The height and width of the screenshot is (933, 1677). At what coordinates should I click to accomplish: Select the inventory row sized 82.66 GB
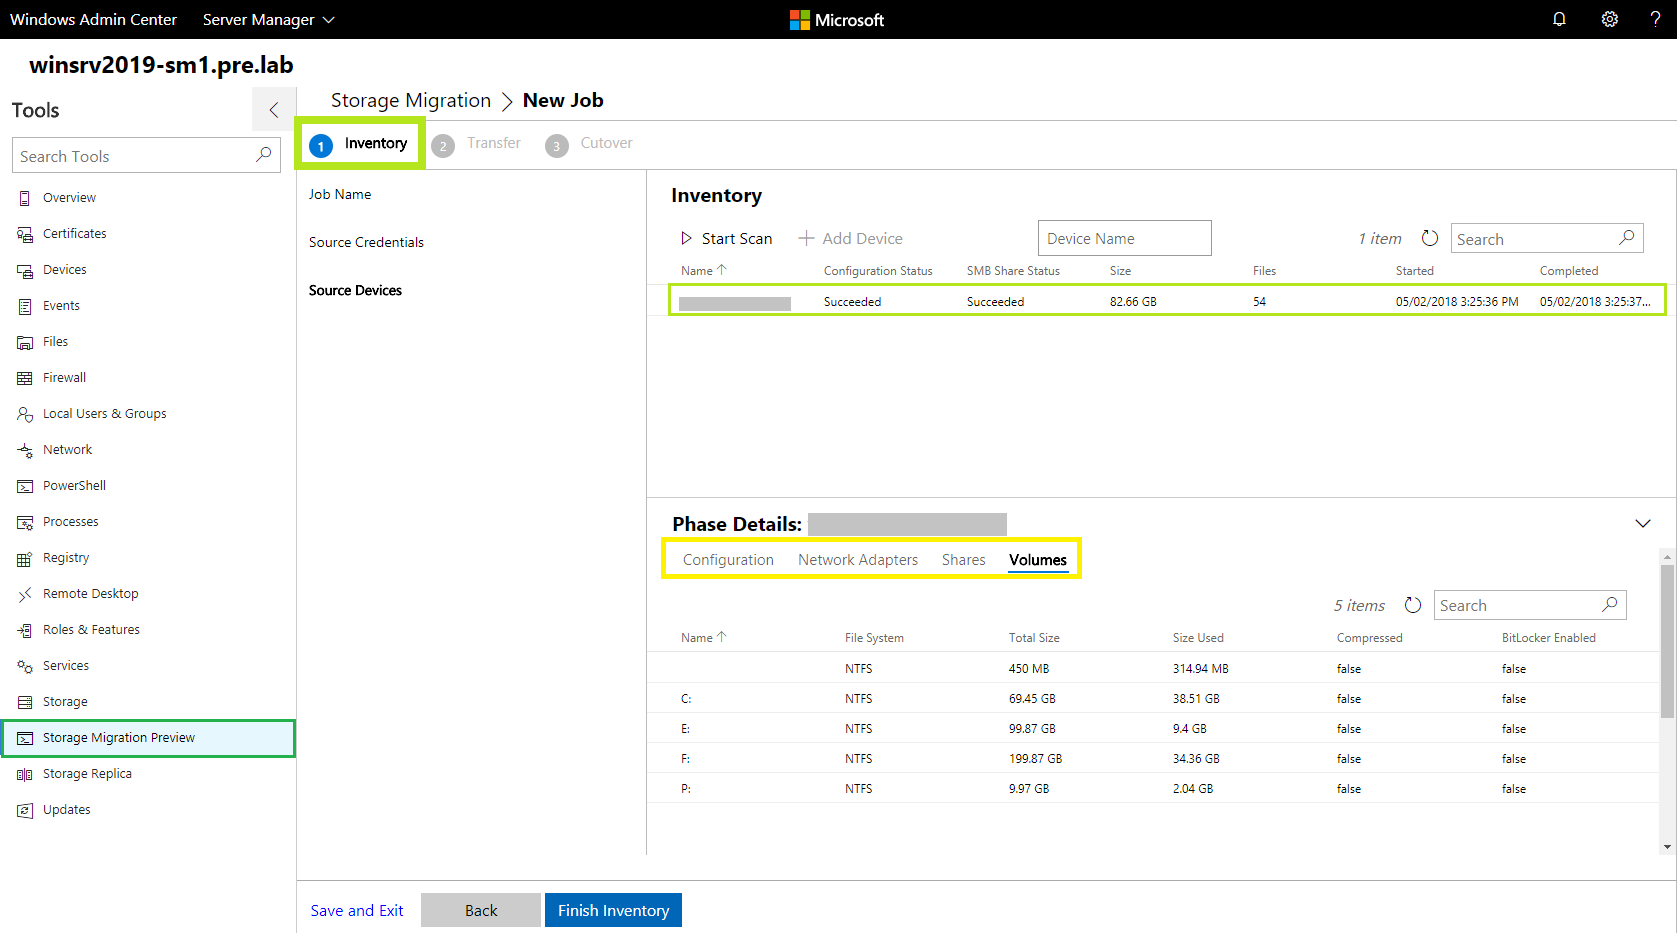click(1167, 301)
